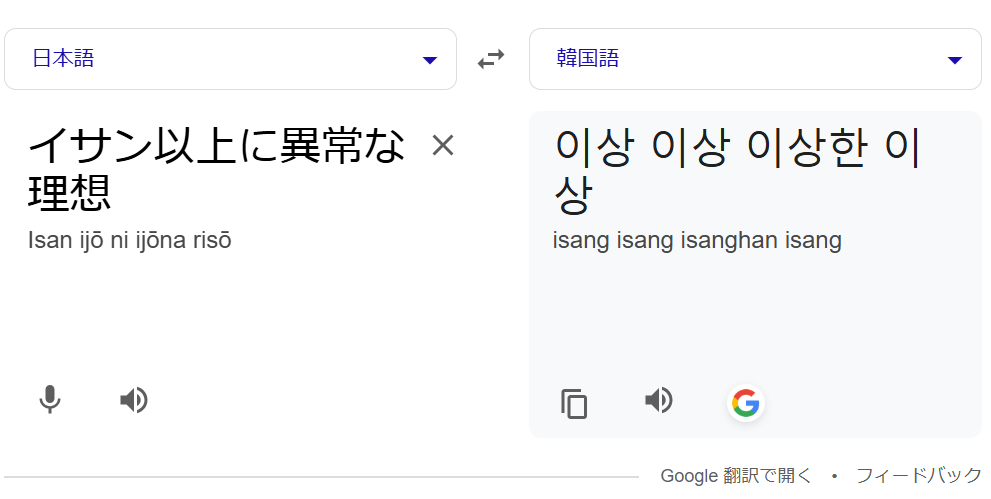
Task: Select the 日本語 language label
Action: tap(63, 59)
